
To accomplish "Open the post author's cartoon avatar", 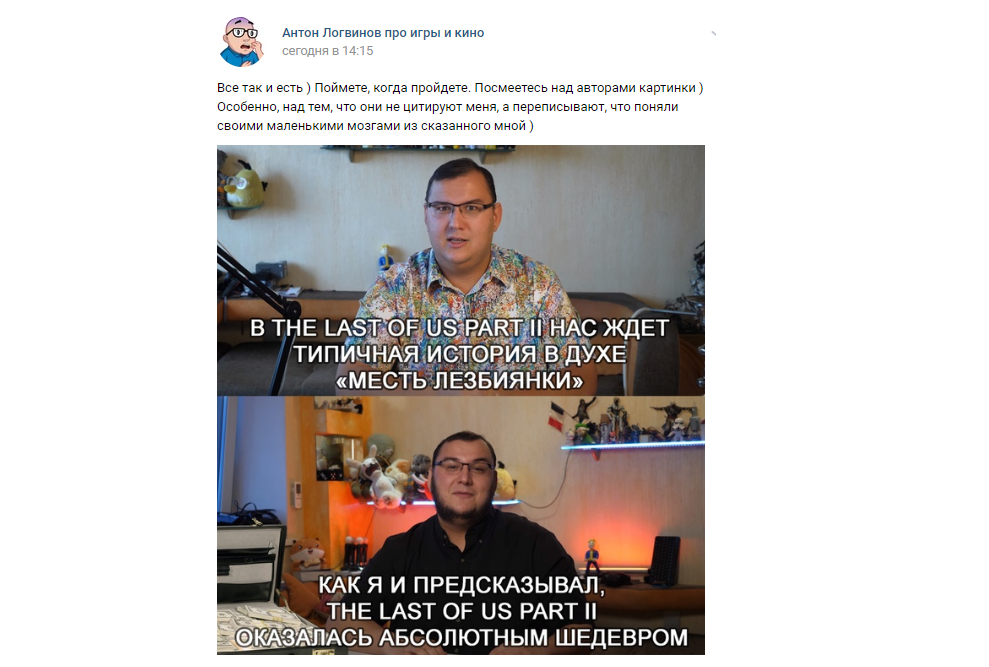I will click(241, 42).
